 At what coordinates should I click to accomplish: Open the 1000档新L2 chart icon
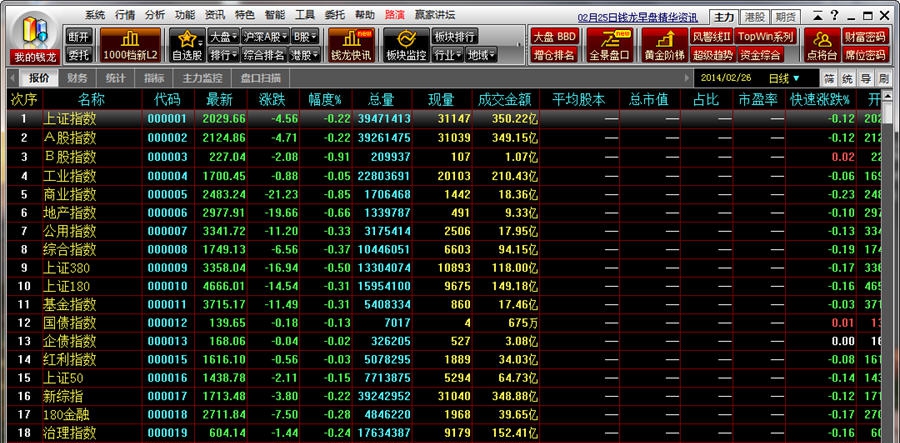click(130, 45)
